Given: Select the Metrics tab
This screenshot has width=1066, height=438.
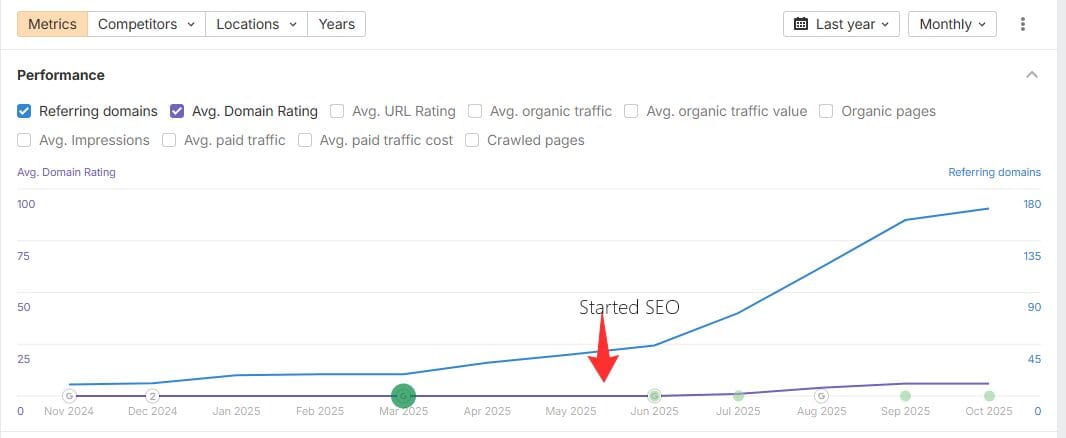Looking at the screenshot, I should (52, 24).
